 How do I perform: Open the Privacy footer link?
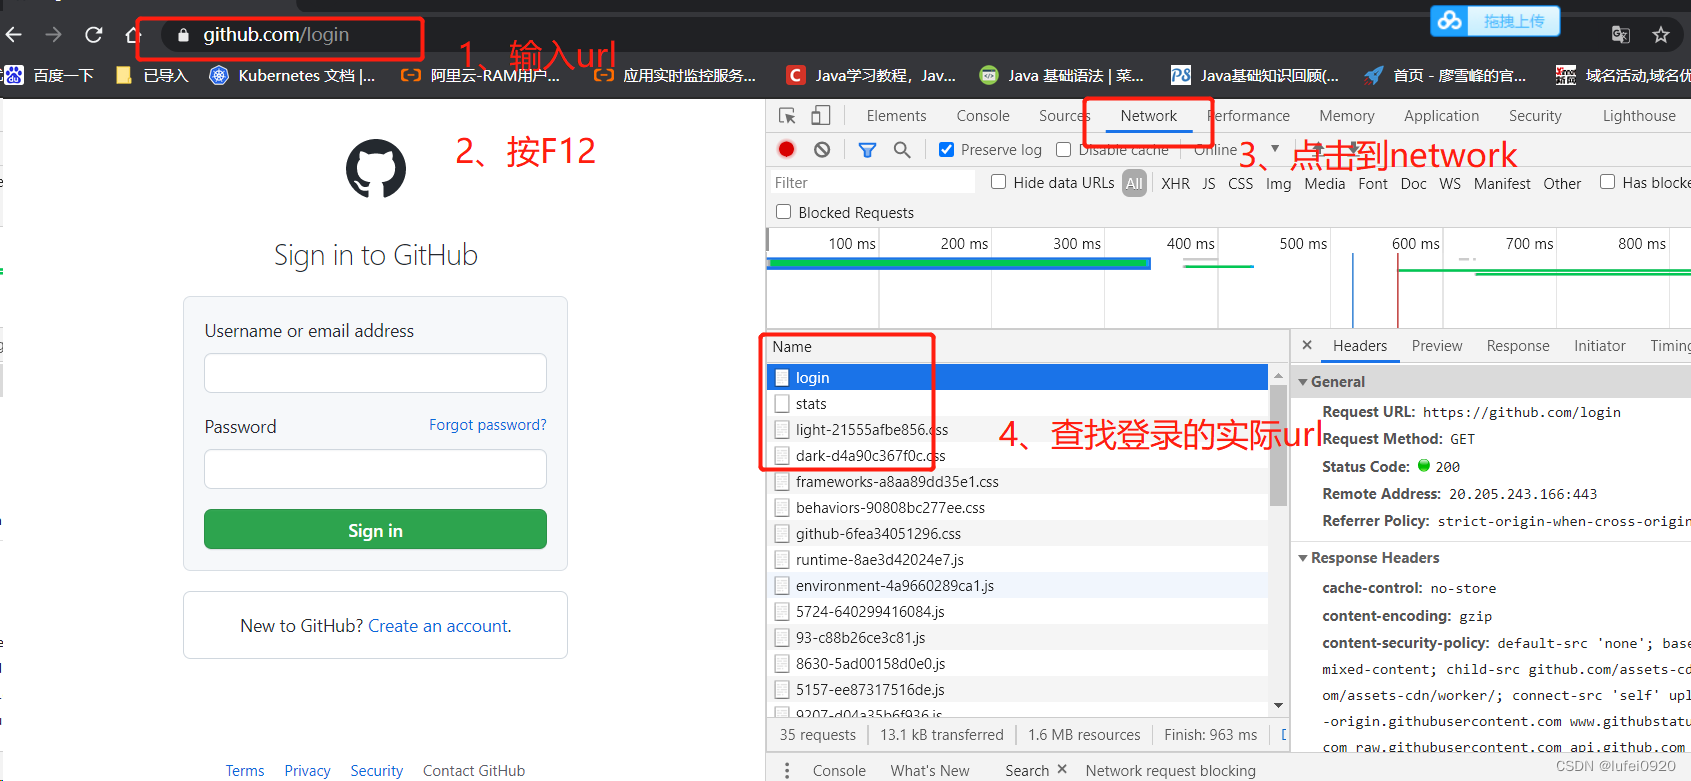[307, 770]
